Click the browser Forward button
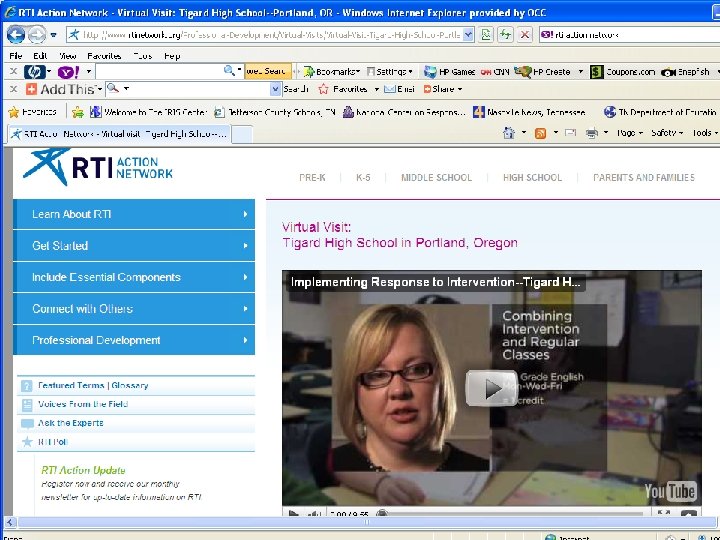The image size is (720, 540). tap(37, 34)
